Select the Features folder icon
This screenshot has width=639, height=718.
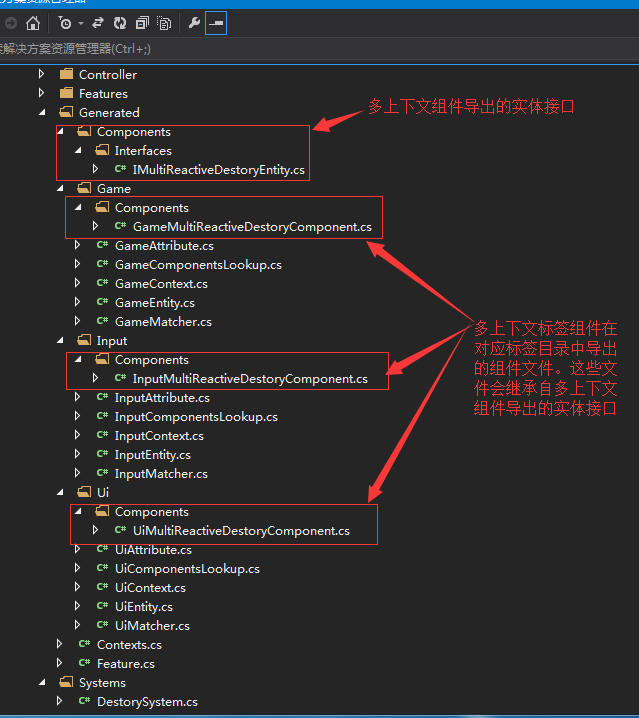coord(66,93)
